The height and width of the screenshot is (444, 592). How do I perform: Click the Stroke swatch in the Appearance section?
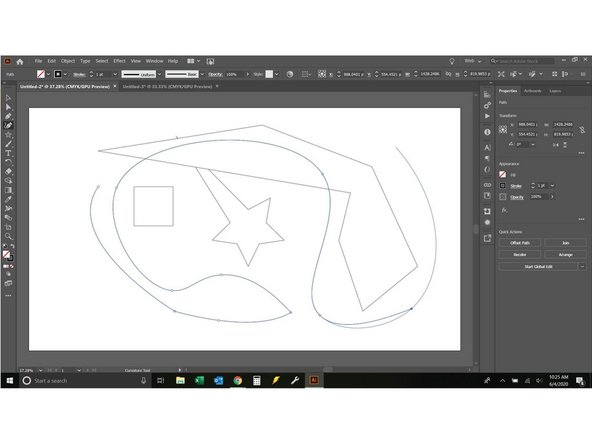coord(503,185)
